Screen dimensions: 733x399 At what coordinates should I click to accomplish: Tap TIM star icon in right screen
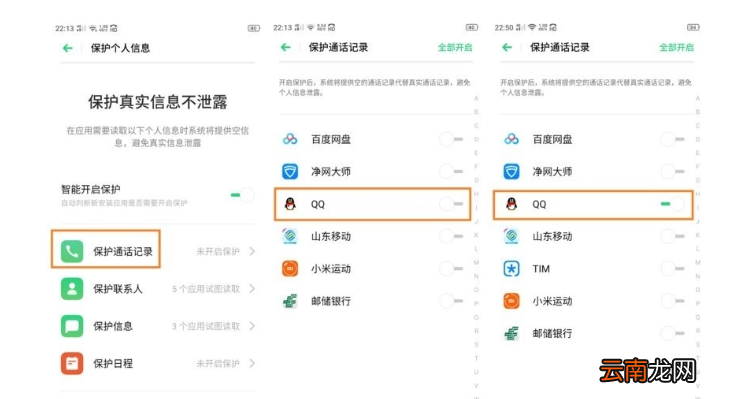click(x=511, y=269)
